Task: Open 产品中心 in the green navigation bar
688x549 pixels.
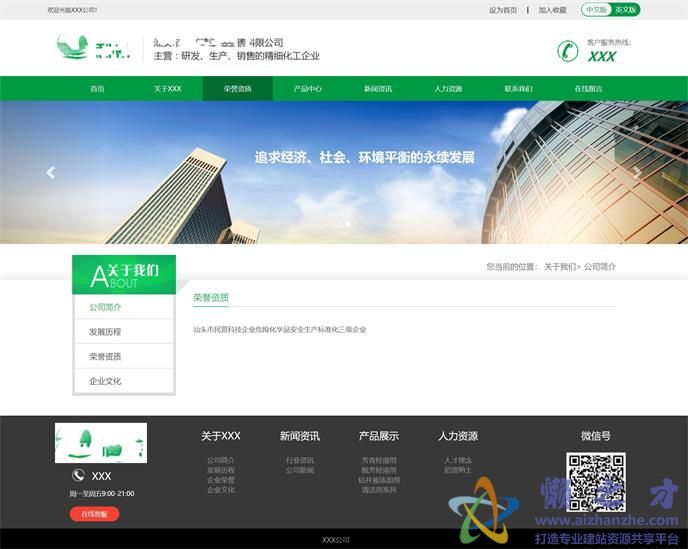Action: click(308, 89)
